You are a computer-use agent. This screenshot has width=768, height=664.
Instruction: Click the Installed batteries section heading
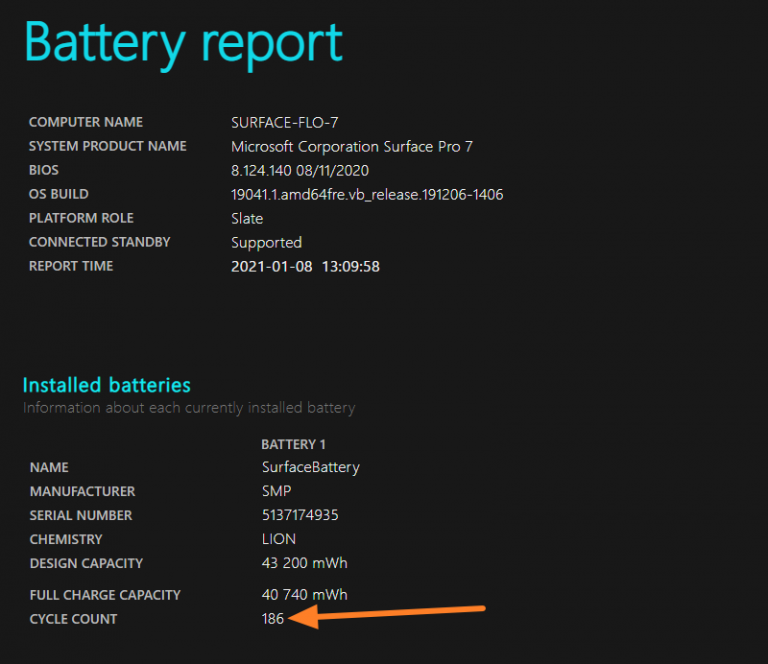pos(106,385)
